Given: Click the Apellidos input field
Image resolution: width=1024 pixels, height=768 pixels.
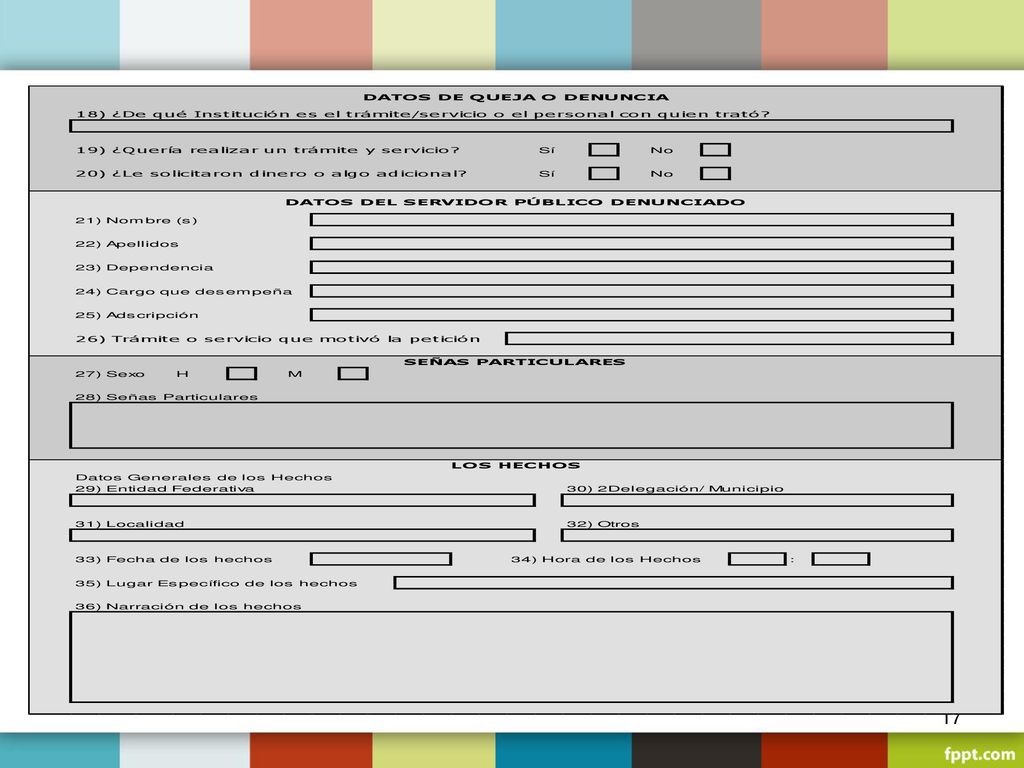Looking at the screenshot, I should tap(632, 244).
